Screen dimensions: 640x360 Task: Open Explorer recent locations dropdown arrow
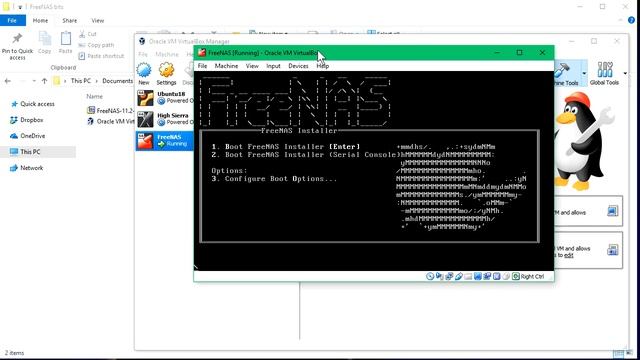(x=34, y=81)
